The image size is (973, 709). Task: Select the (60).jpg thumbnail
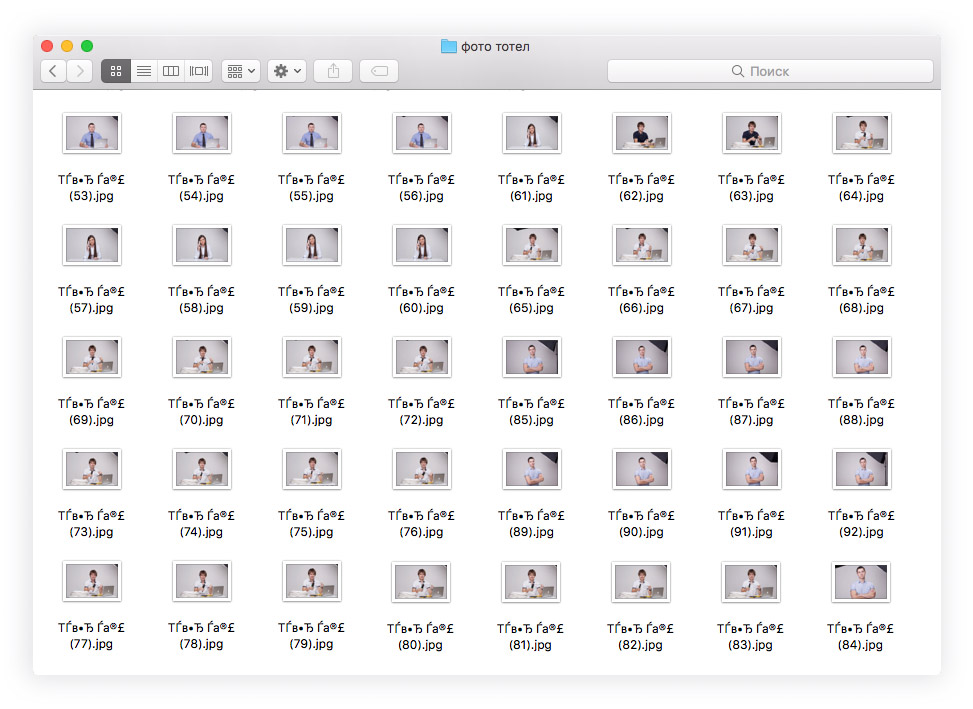(x=422, y=245)
